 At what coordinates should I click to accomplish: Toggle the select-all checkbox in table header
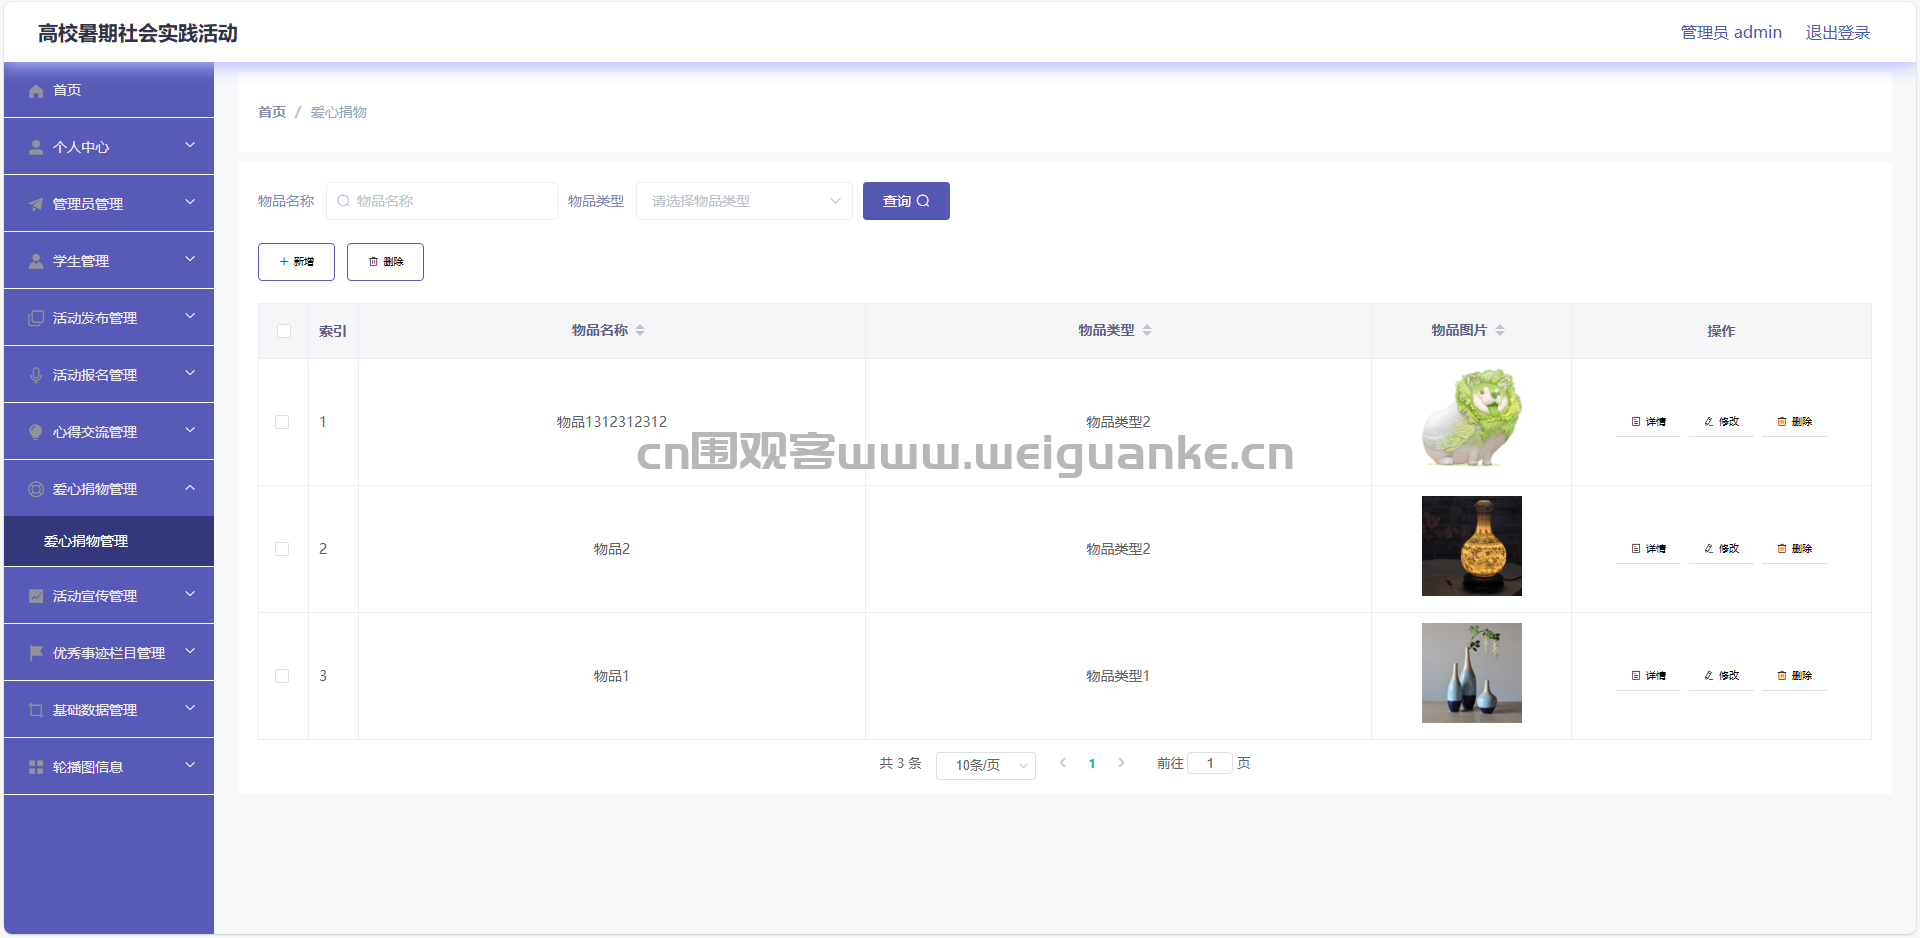[284, 331]
